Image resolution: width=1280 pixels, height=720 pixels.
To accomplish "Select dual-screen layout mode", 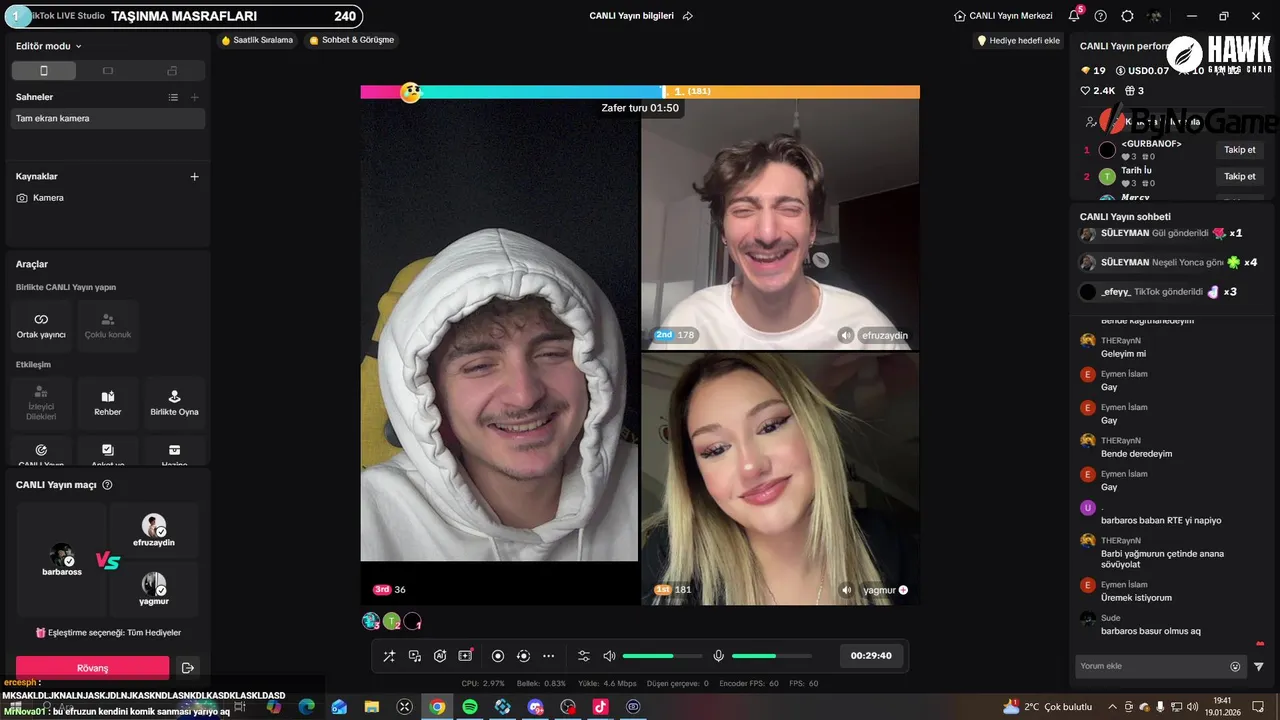I will tap(172, 71).
